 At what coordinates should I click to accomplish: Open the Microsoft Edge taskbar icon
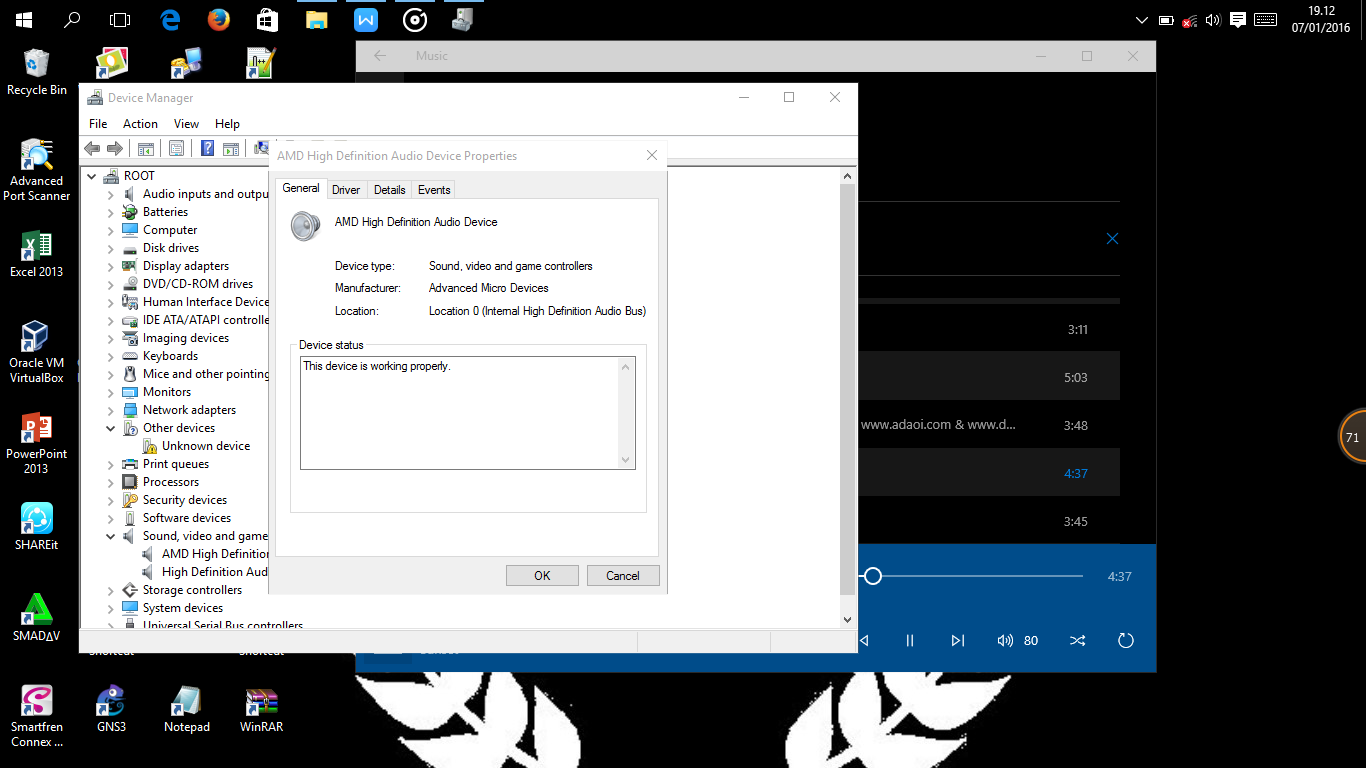170,18
